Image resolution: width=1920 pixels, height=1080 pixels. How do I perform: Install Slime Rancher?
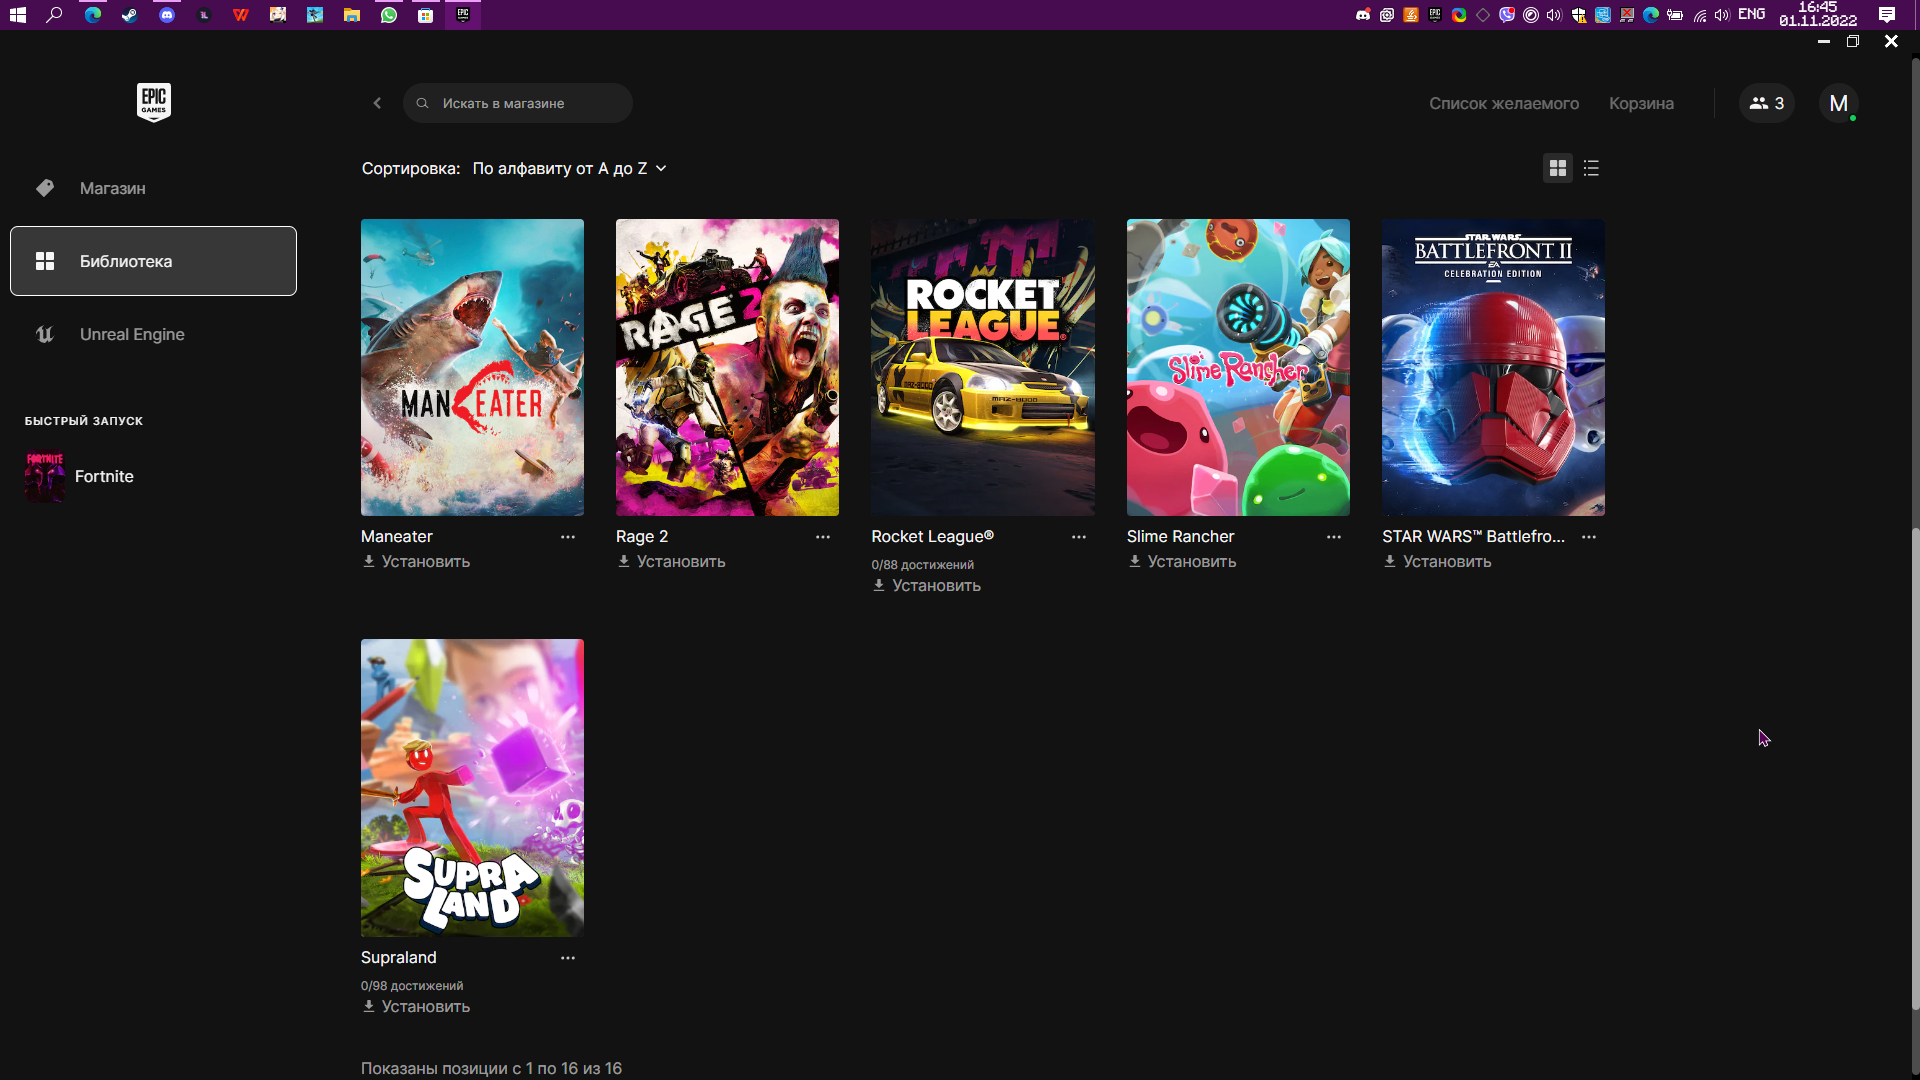coord(1182,562)
